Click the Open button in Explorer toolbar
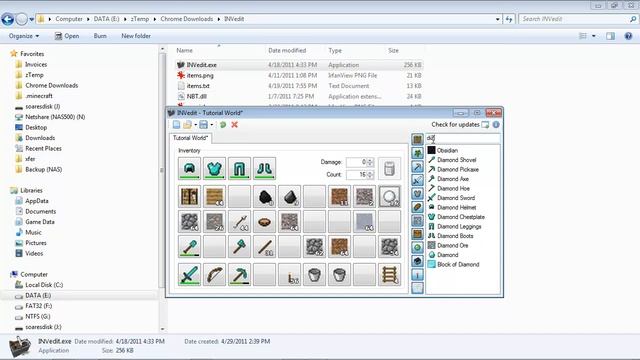The height and width of the screenshot is (360, 640). [67, 36]
